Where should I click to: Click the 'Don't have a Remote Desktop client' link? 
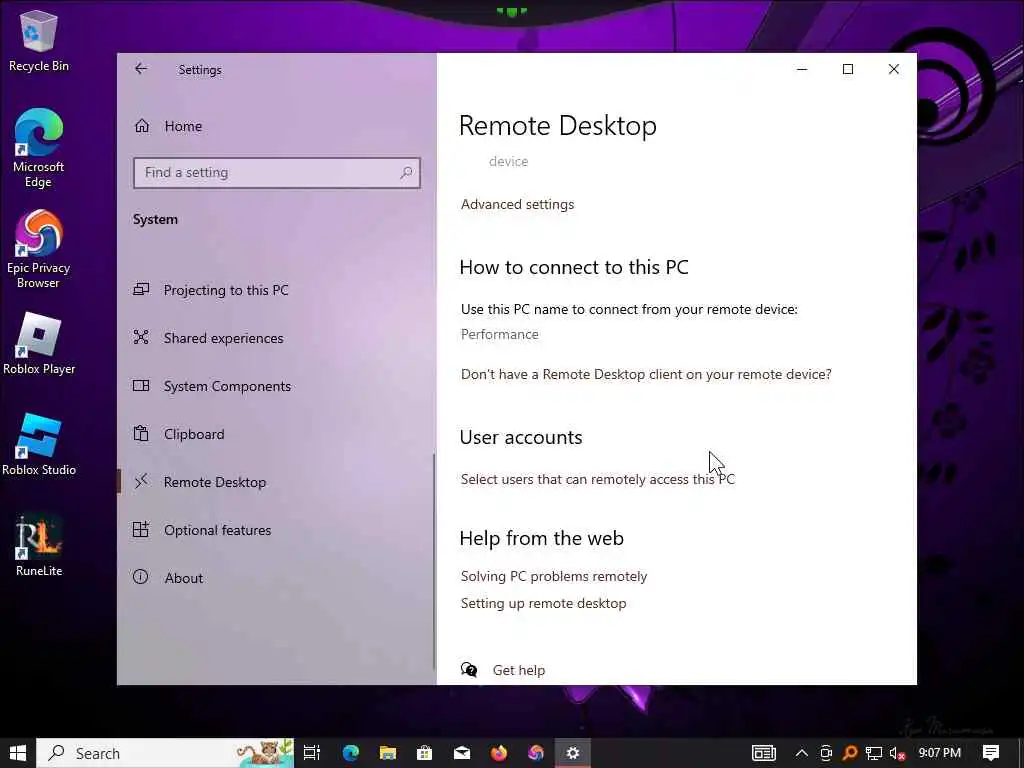[x=646, y=374]
